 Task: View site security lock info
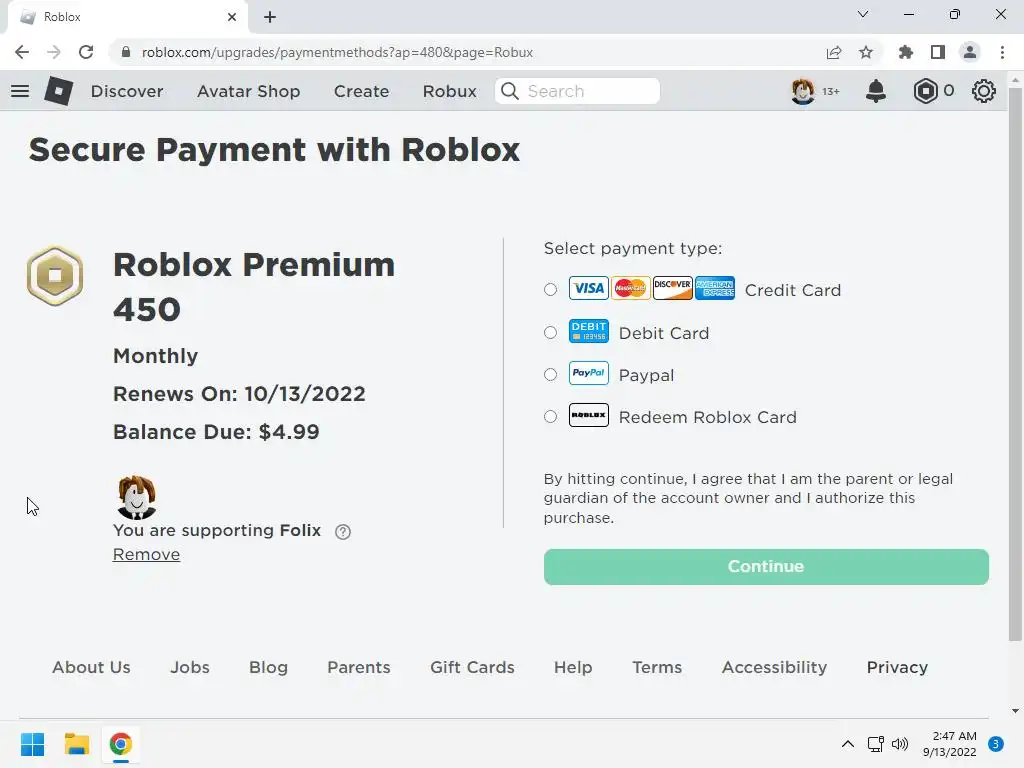pos(126,52)
